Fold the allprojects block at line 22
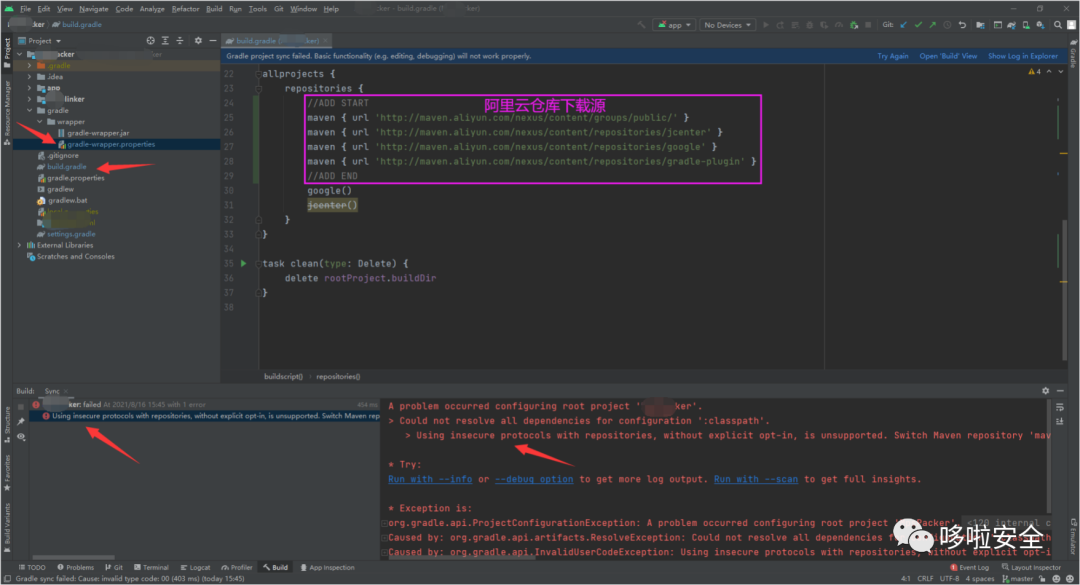 (x=258, y=74)
